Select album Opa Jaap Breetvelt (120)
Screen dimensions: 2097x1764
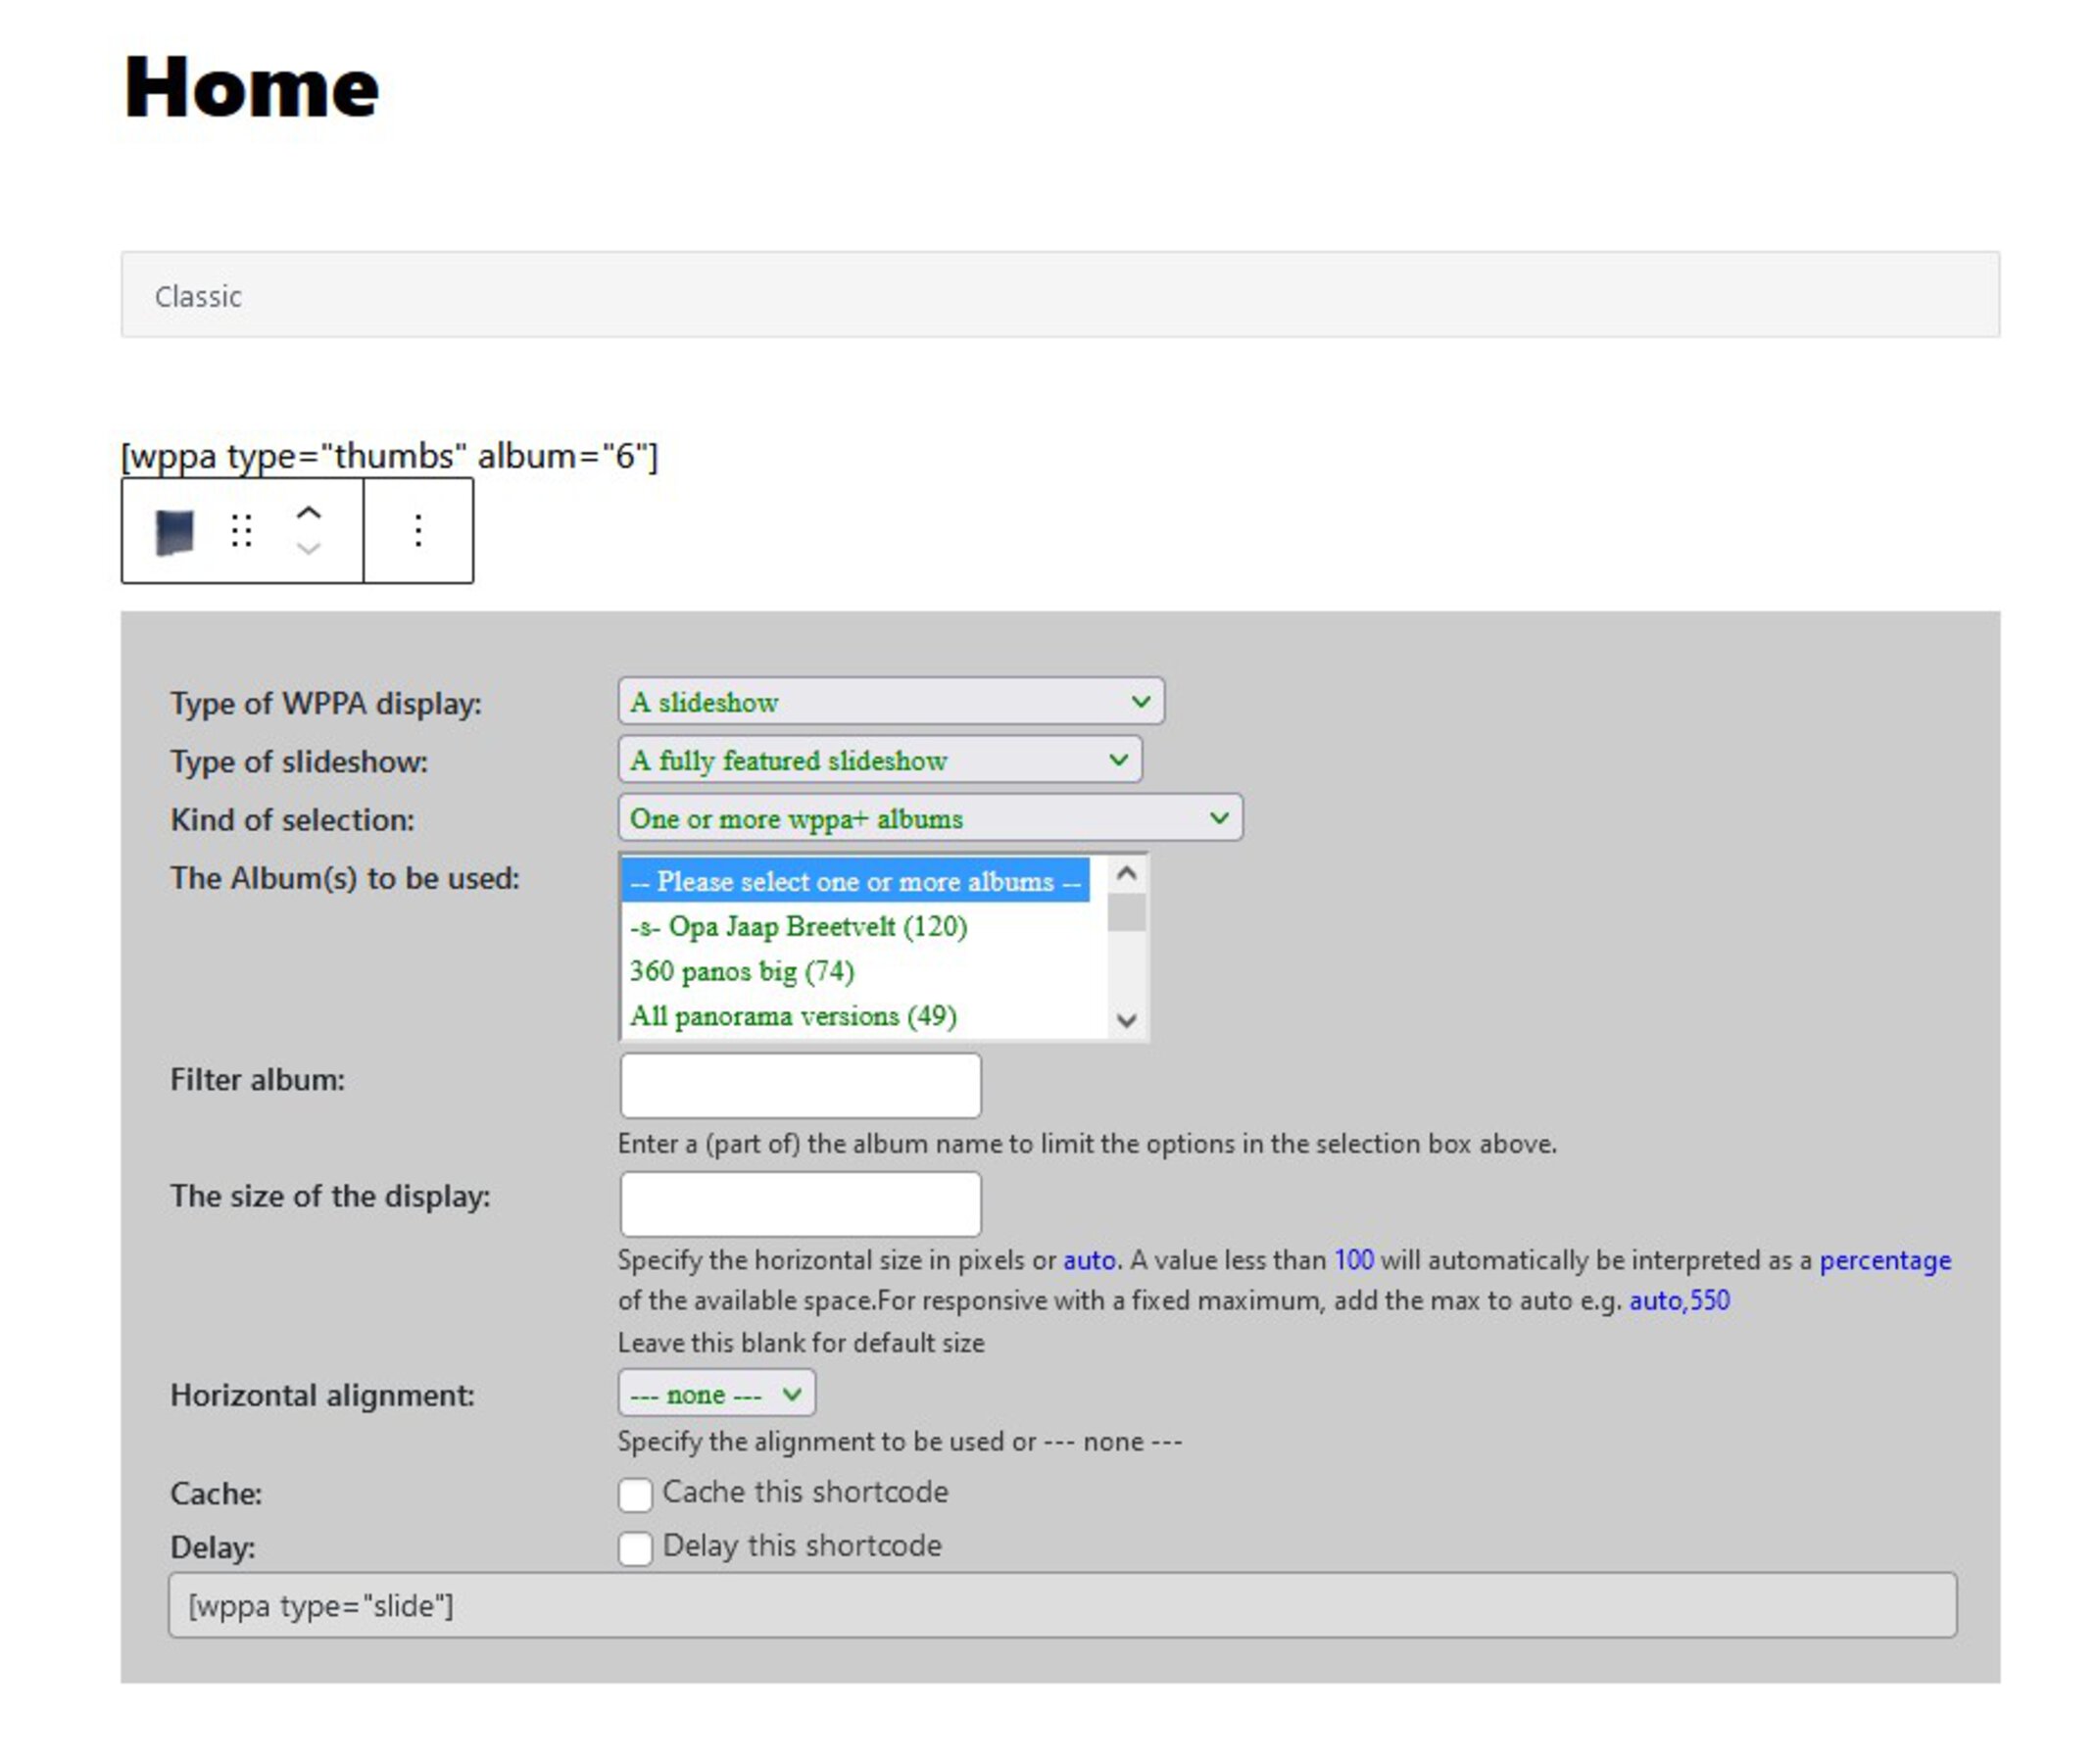pos(798,927)
